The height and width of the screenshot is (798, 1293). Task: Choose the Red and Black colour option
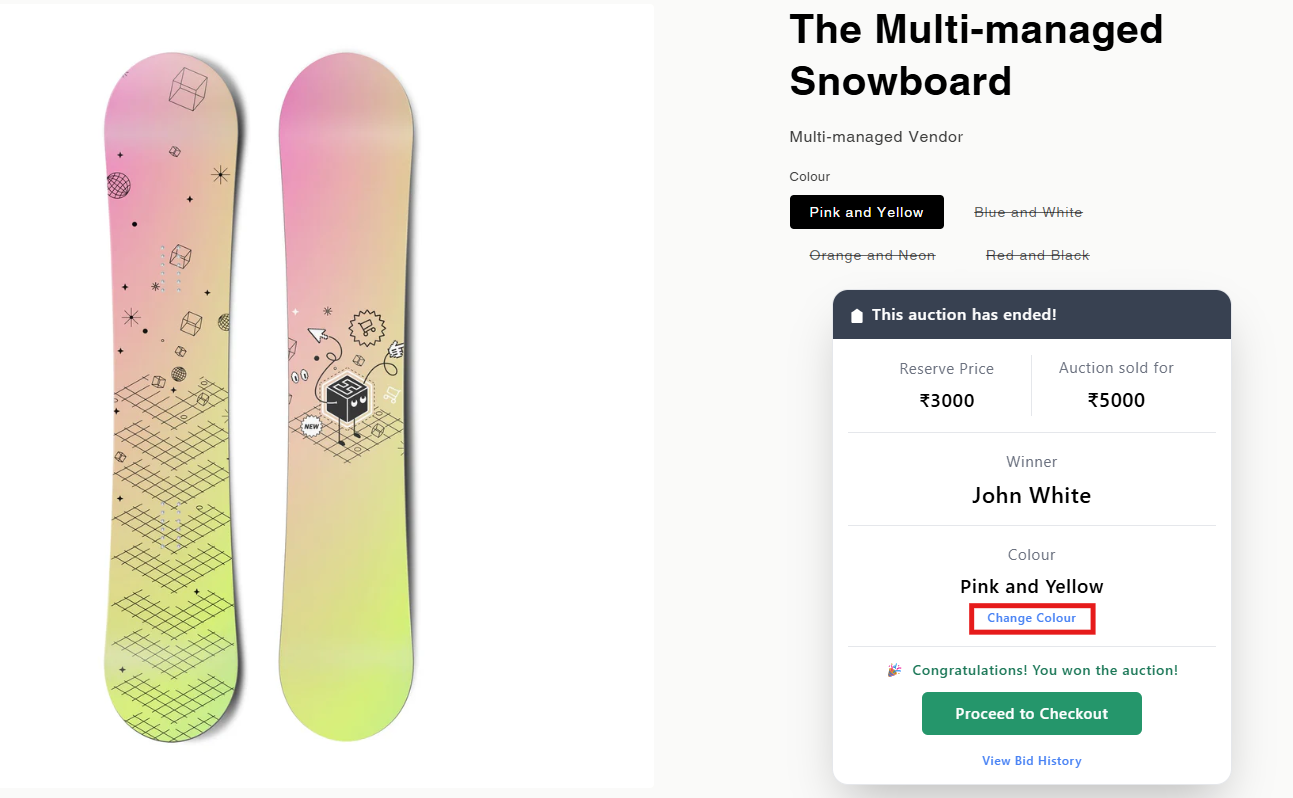pos(1038,255)
